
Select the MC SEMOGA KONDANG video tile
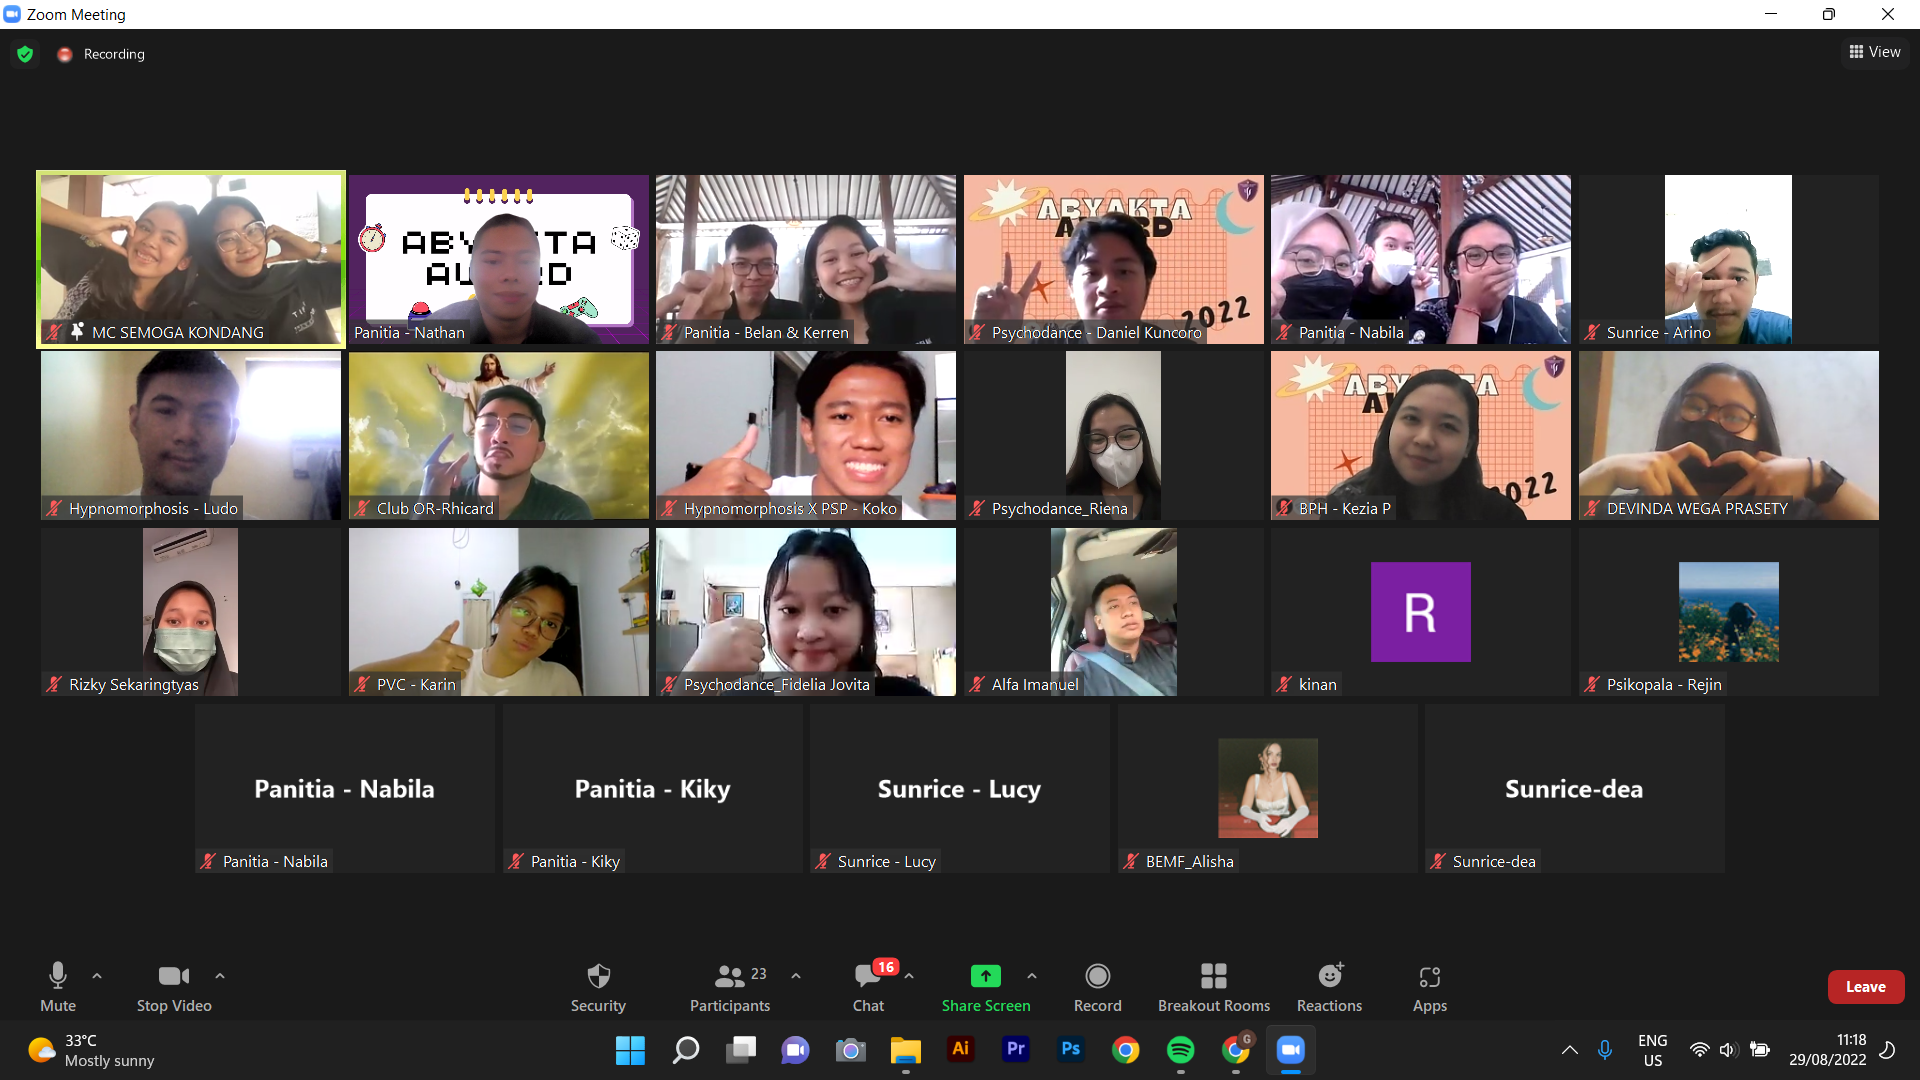pyautogui.click(x=191, y=259)
